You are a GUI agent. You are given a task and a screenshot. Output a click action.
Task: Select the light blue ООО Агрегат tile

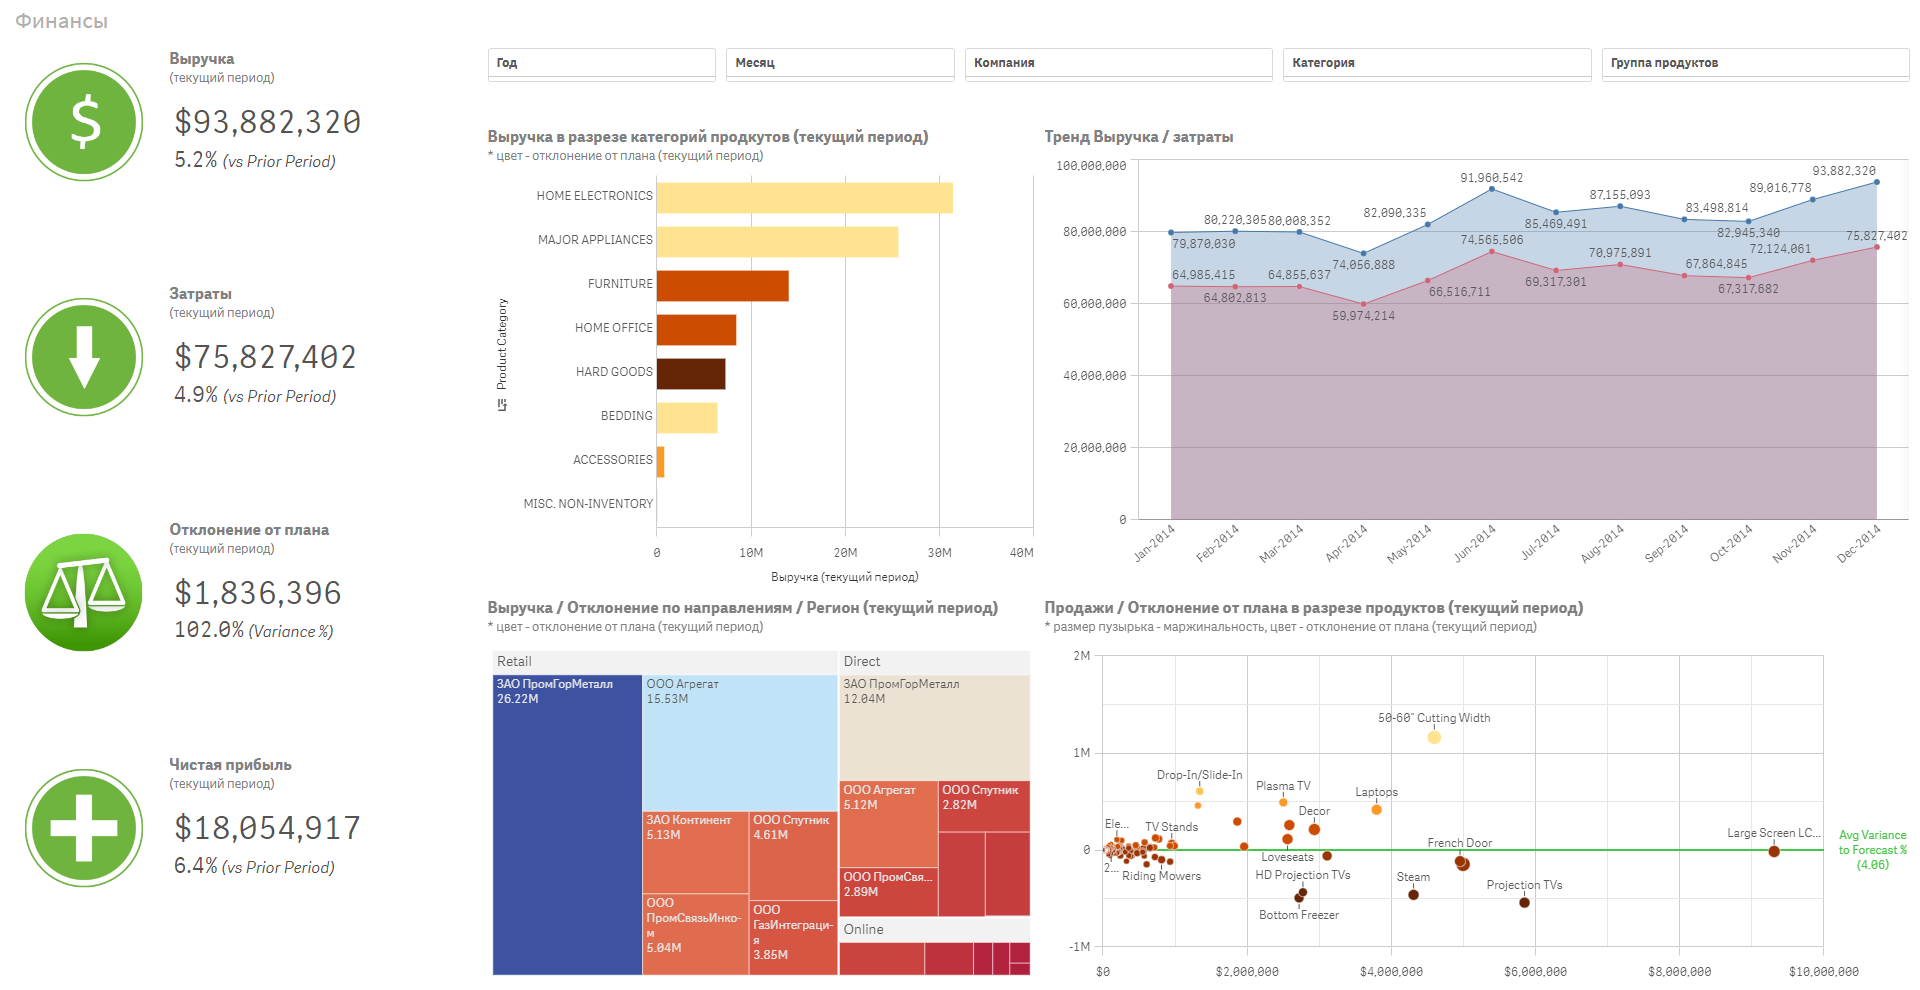pos(740,743)
